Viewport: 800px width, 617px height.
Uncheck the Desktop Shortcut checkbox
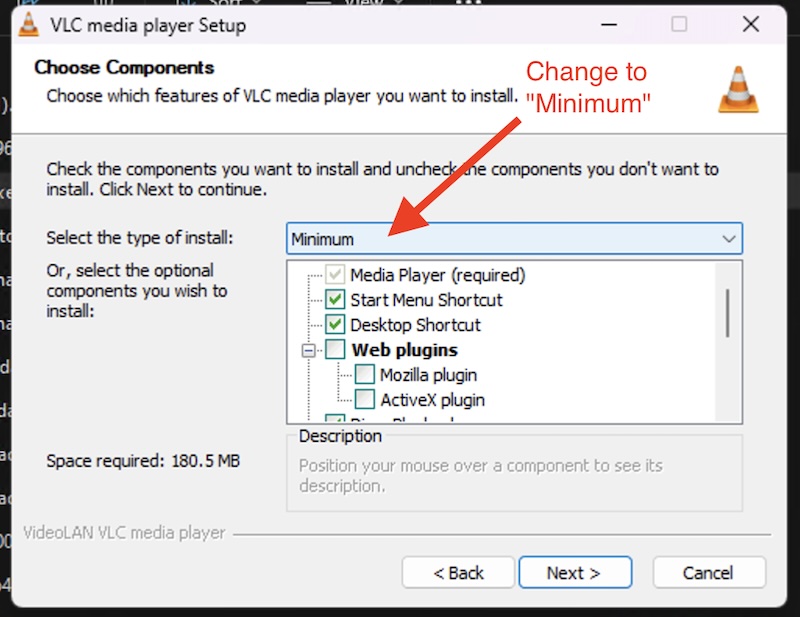click(x=336, y=325)
